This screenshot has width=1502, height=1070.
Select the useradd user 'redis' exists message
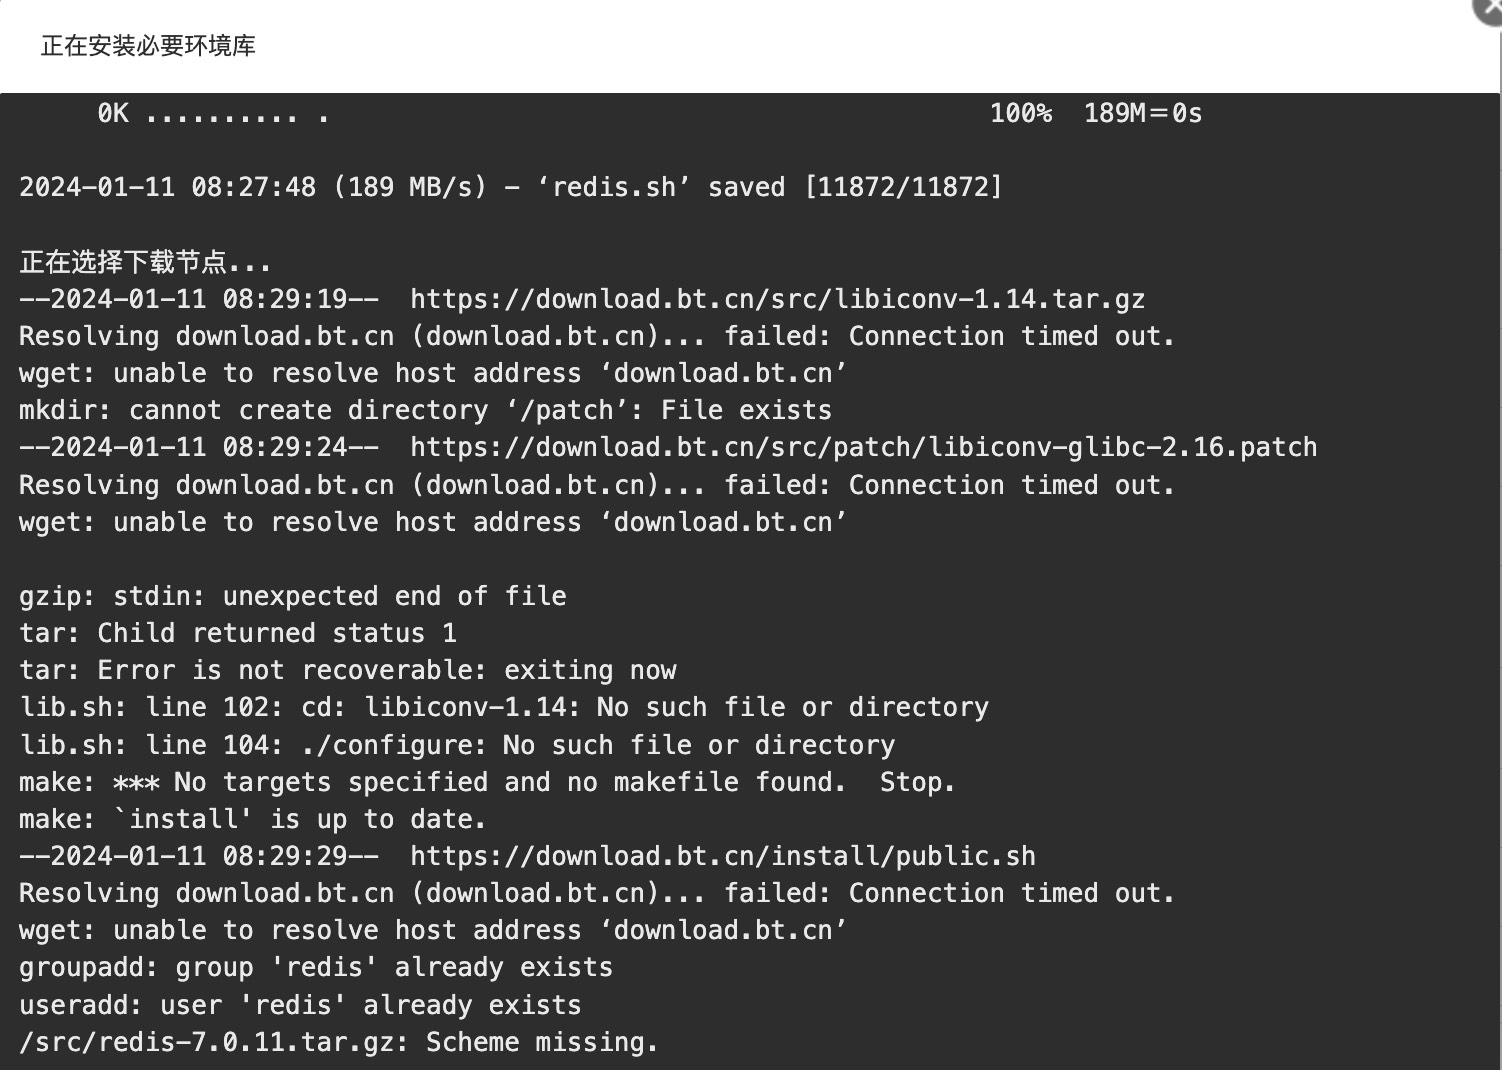[x=299, y=1005]
